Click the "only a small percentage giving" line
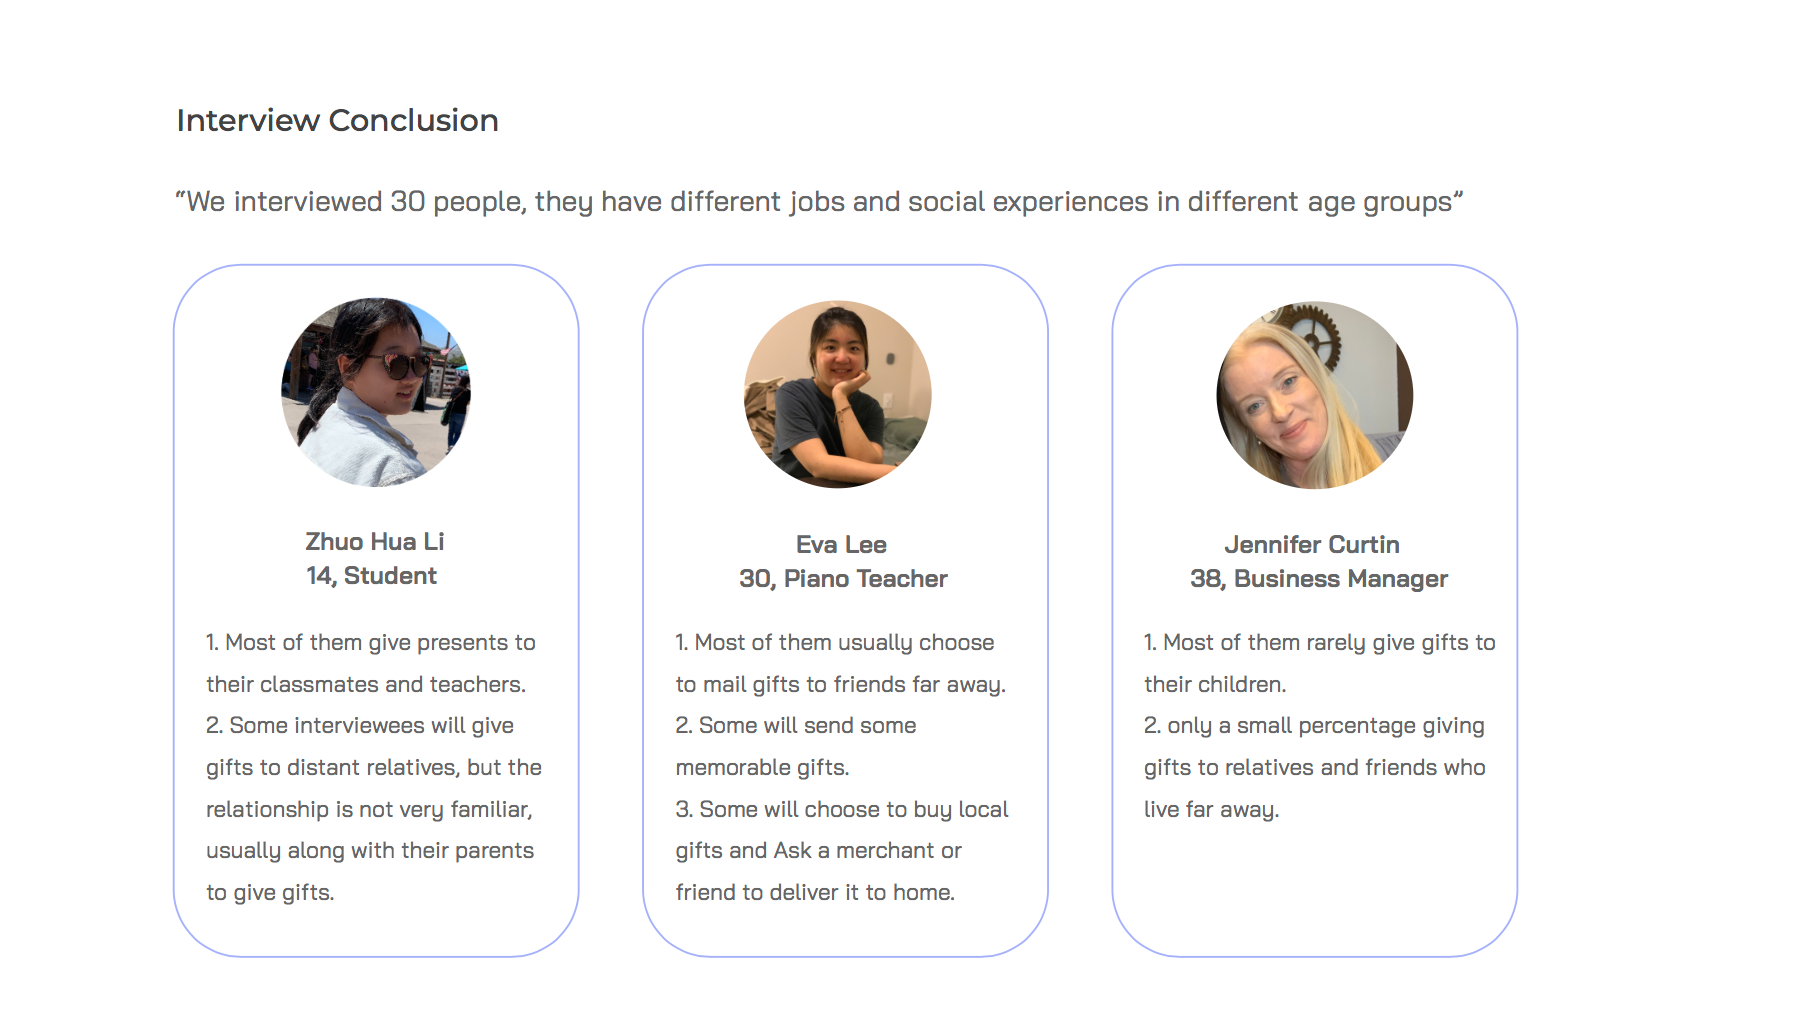The height and width of the screenshot is (1016, 1806). (1314, 726)
